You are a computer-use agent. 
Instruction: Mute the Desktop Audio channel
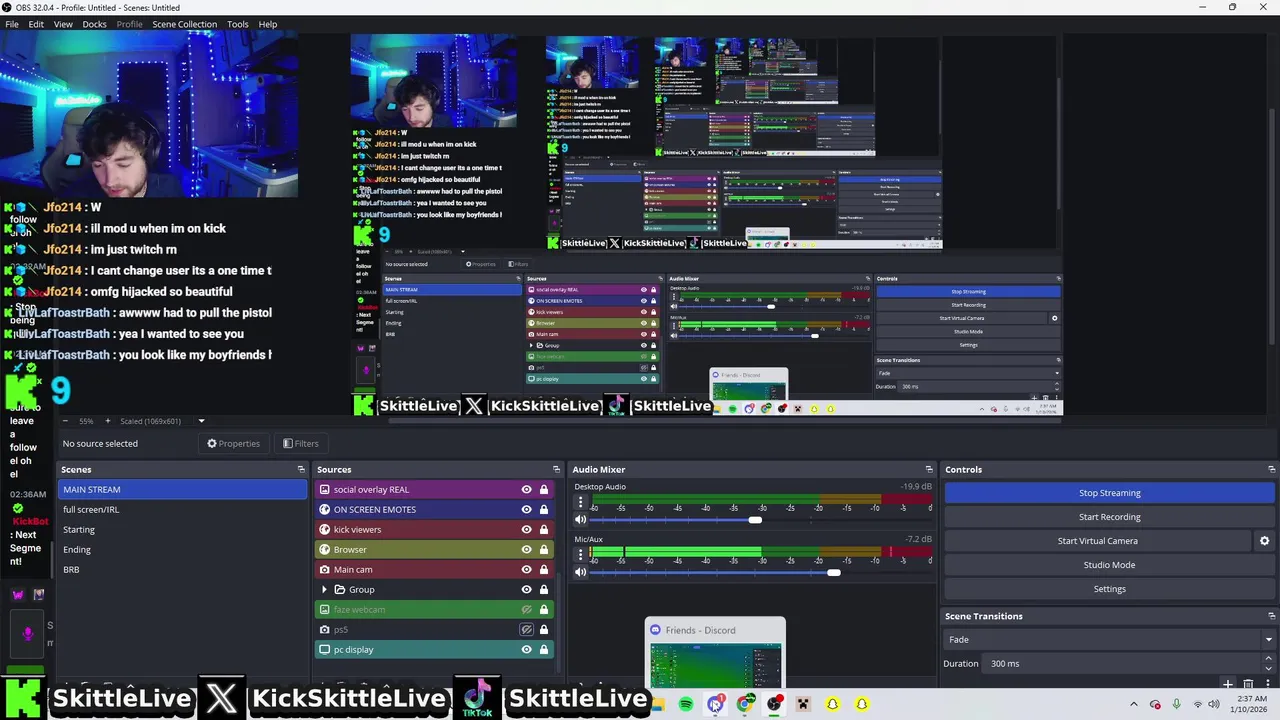(x=580, y=520)
